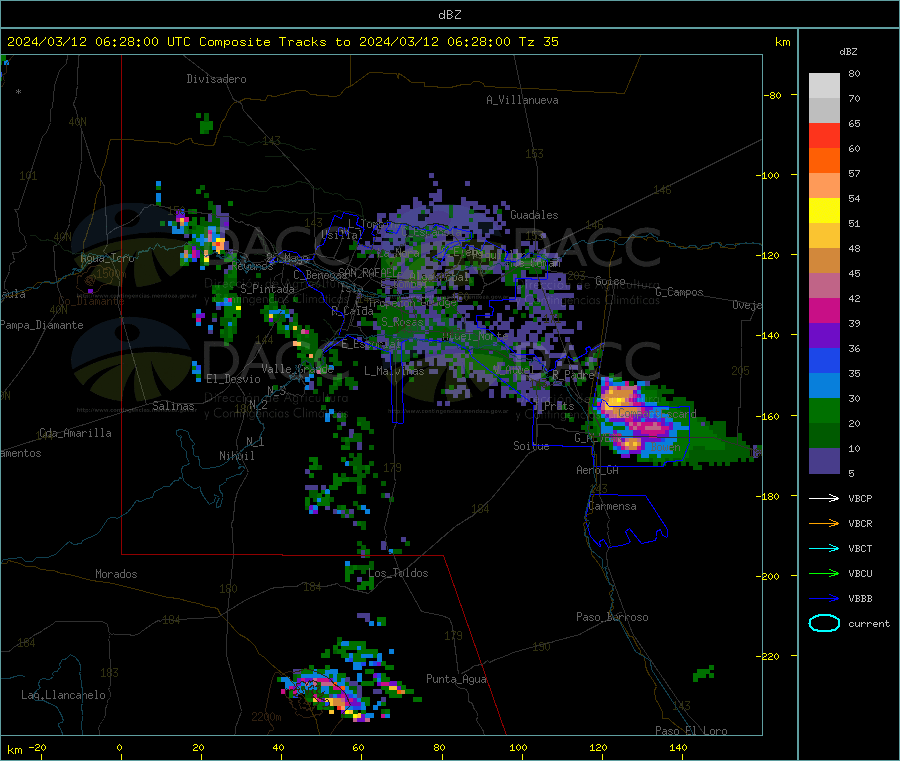Select the yellow 51 dBZ color swatch
This screenshot has width=900, height=761.
tap(824, 211)
